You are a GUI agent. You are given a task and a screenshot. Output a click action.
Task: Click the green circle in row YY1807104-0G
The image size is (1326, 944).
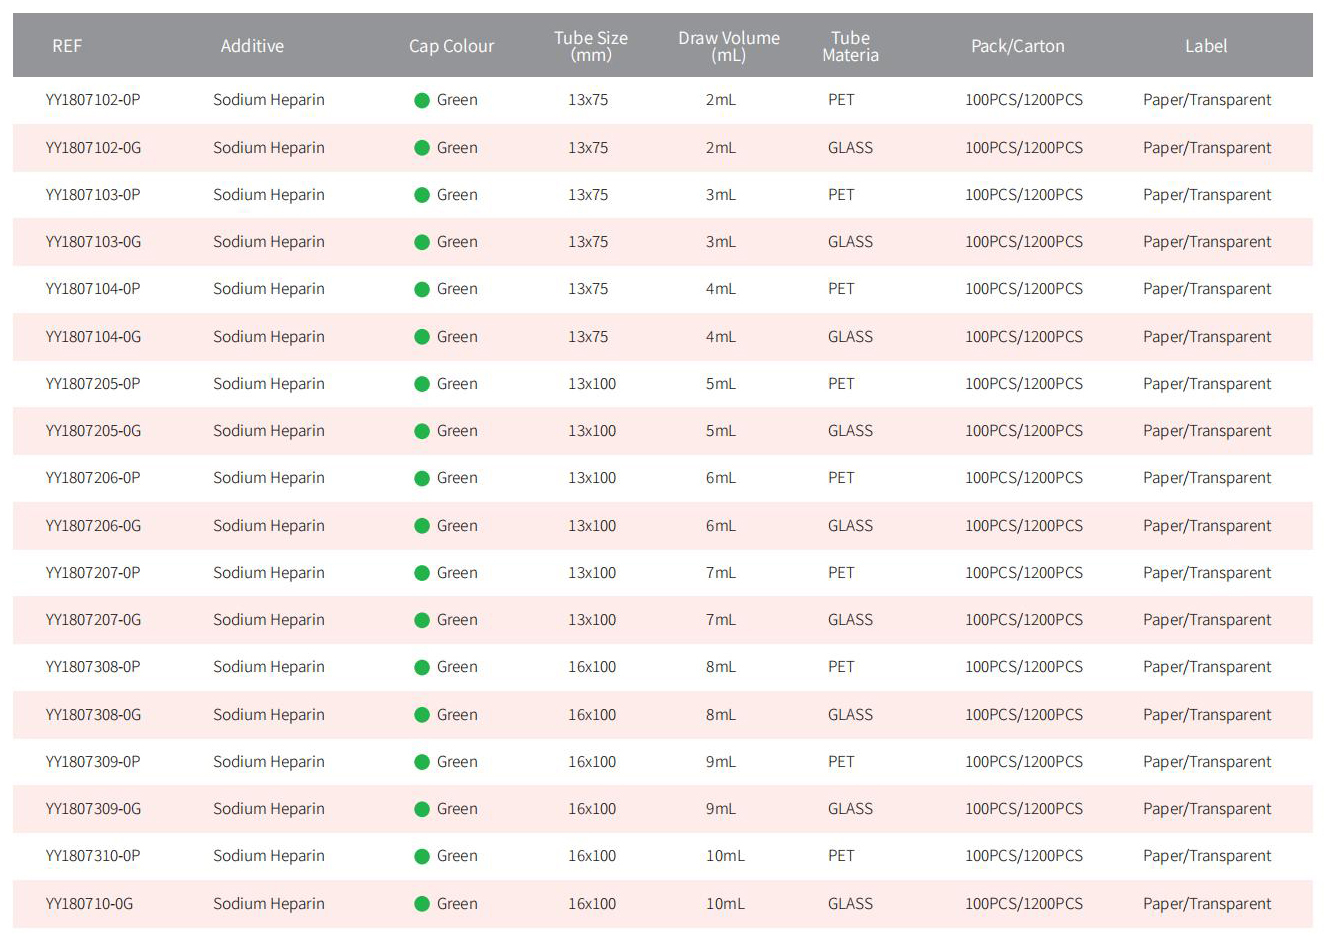click(422, 337)
